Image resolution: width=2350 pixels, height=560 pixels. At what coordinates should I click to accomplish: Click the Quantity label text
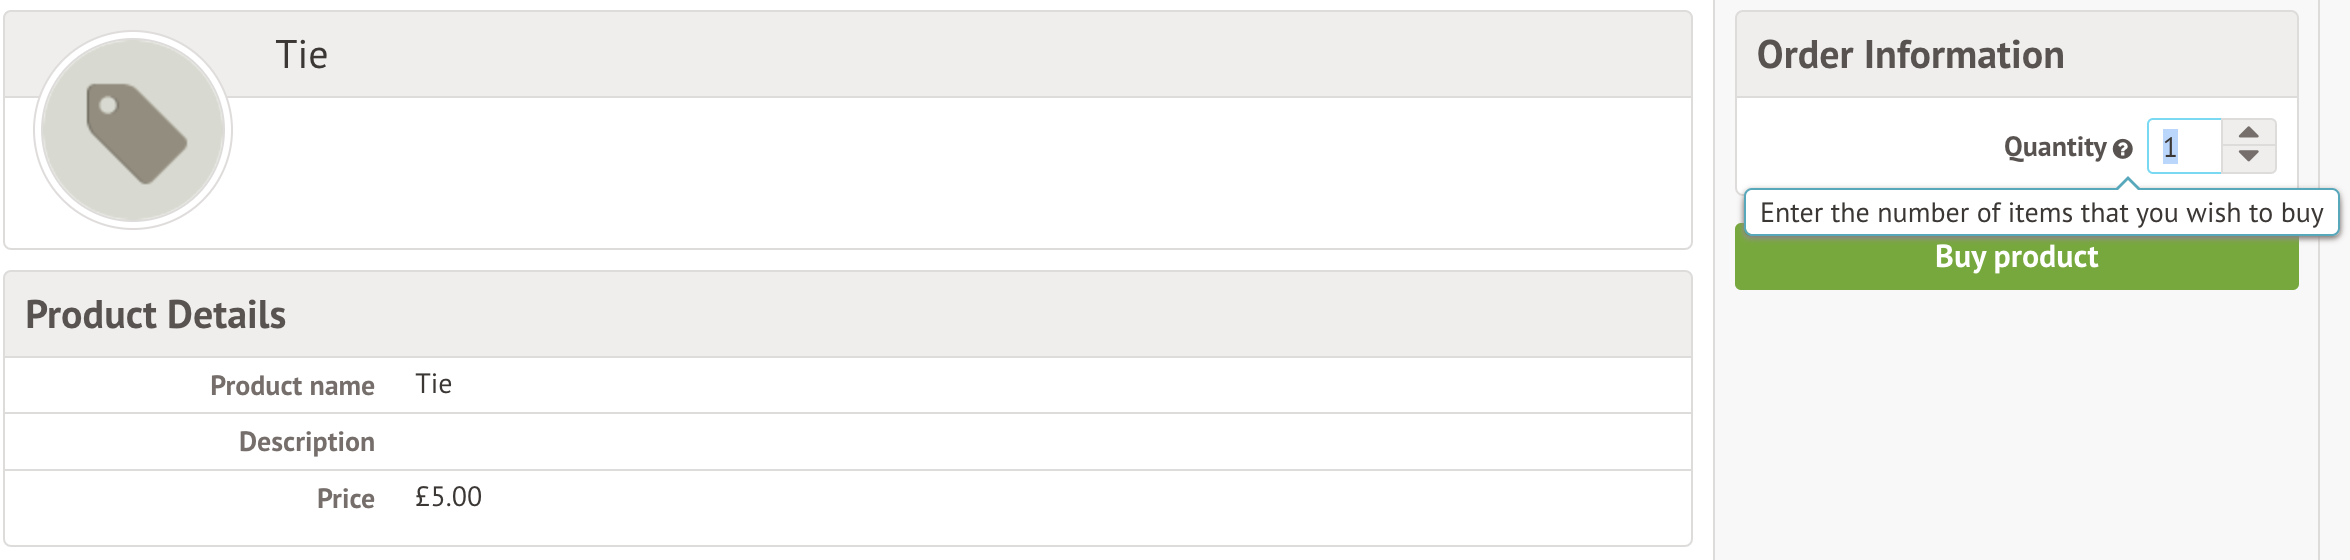[2054, 148]
